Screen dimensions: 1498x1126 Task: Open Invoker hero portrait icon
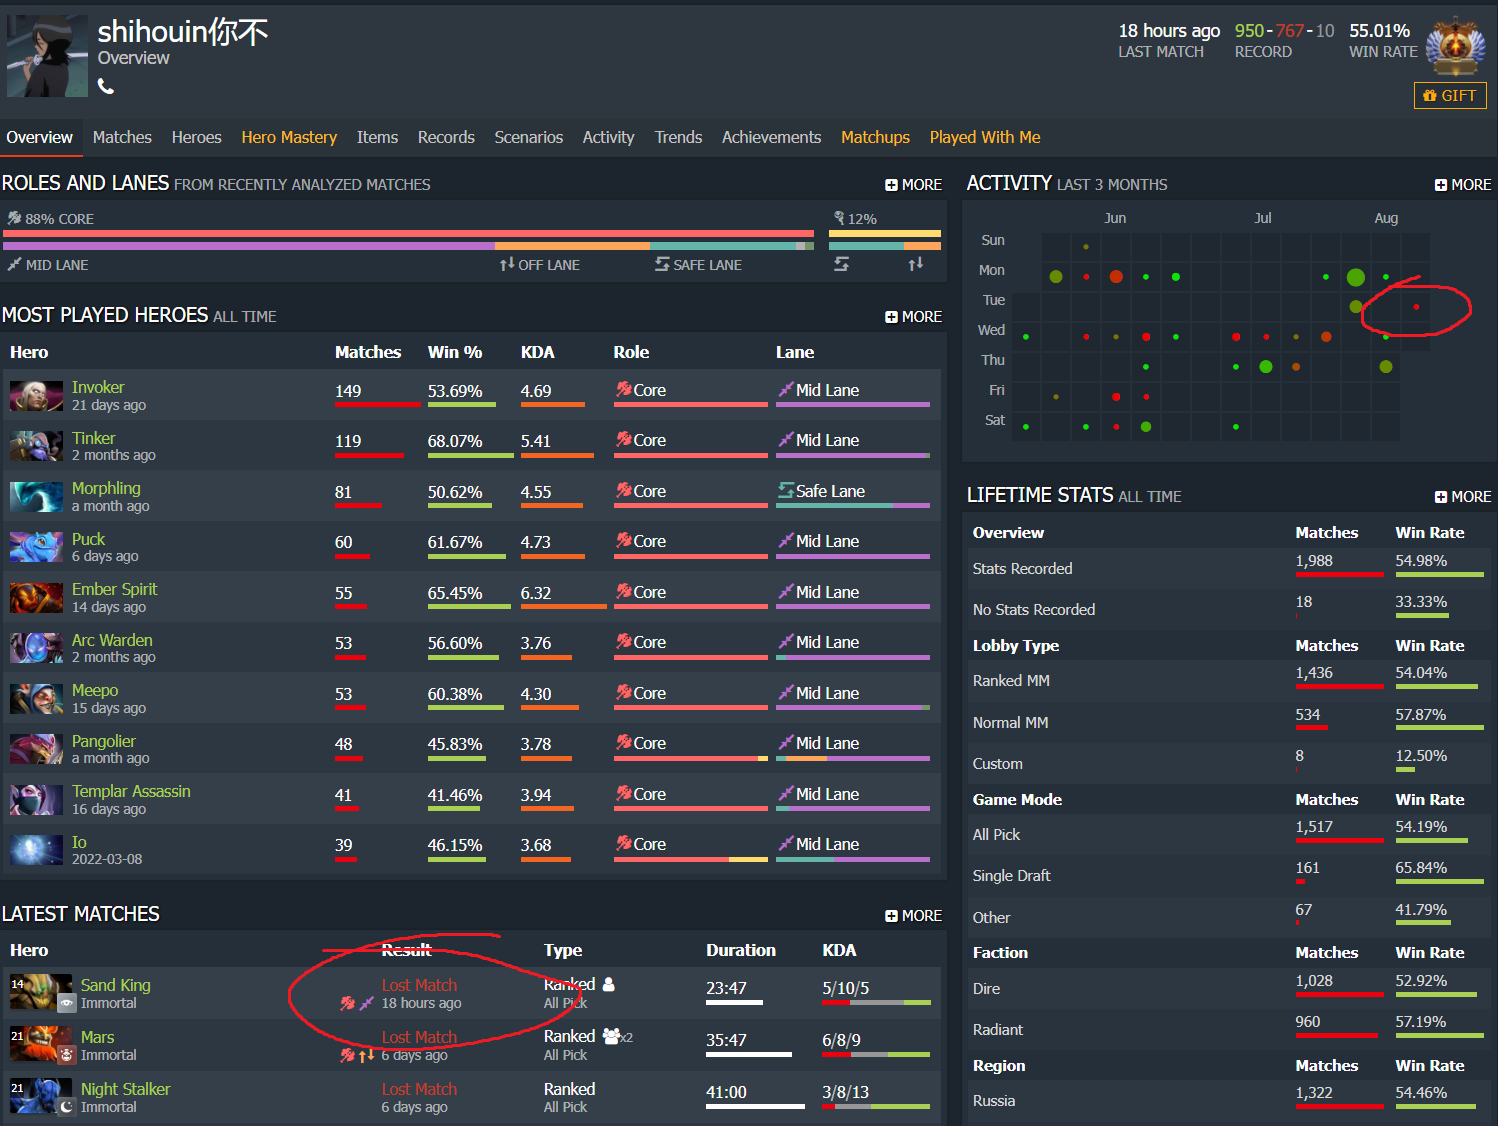(x=37, y=396)
